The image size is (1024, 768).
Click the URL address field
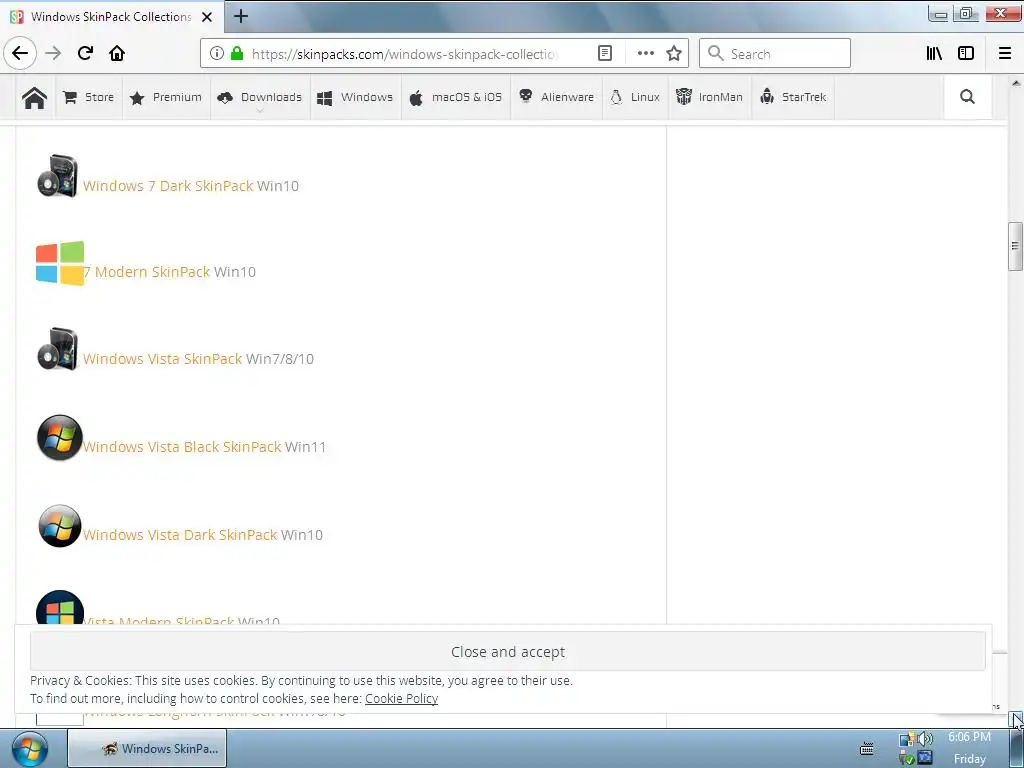click(404, 54)
